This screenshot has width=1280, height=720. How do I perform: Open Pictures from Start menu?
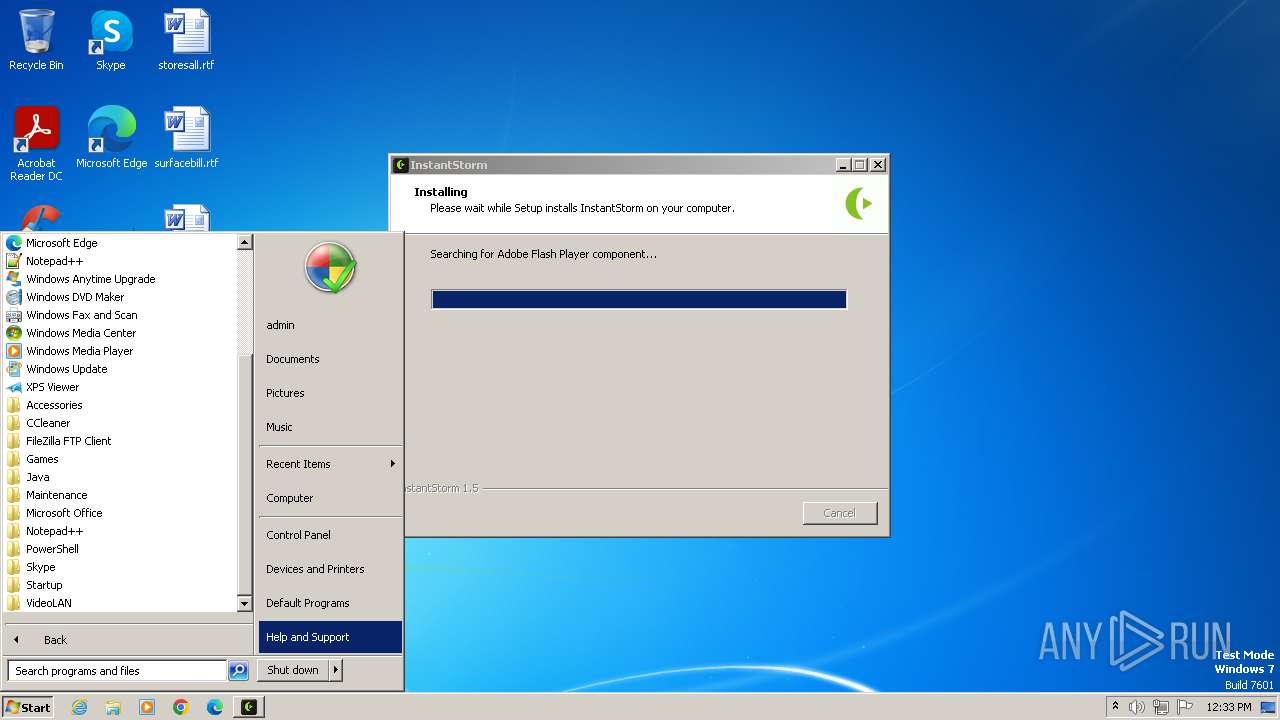[x=330, y=393]
